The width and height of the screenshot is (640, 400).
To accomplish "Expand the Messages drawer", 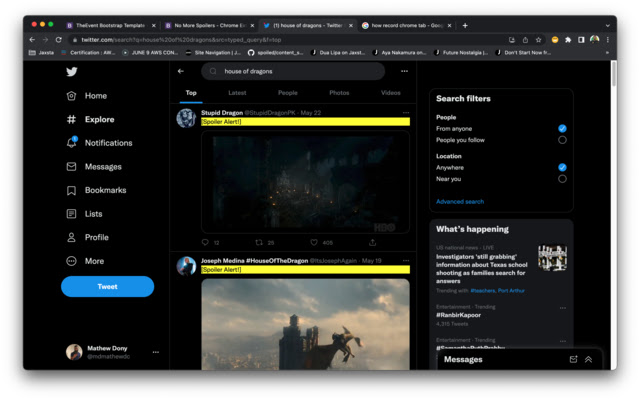I will pos(588,359).
